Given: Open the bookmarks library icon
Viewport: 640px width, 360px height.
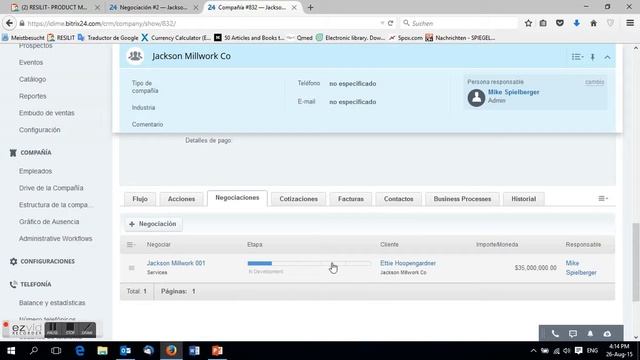Looking at the screenshot, I should point(543,23).
